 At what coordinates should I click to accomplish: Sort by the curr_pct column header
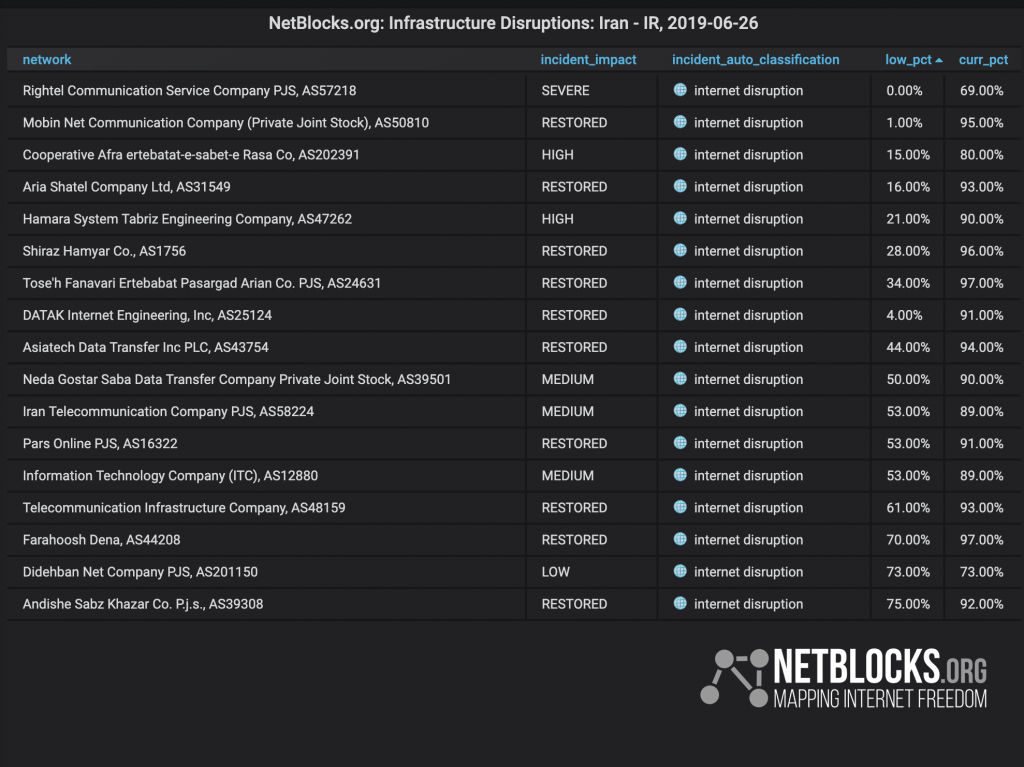(x=983, y=59)
